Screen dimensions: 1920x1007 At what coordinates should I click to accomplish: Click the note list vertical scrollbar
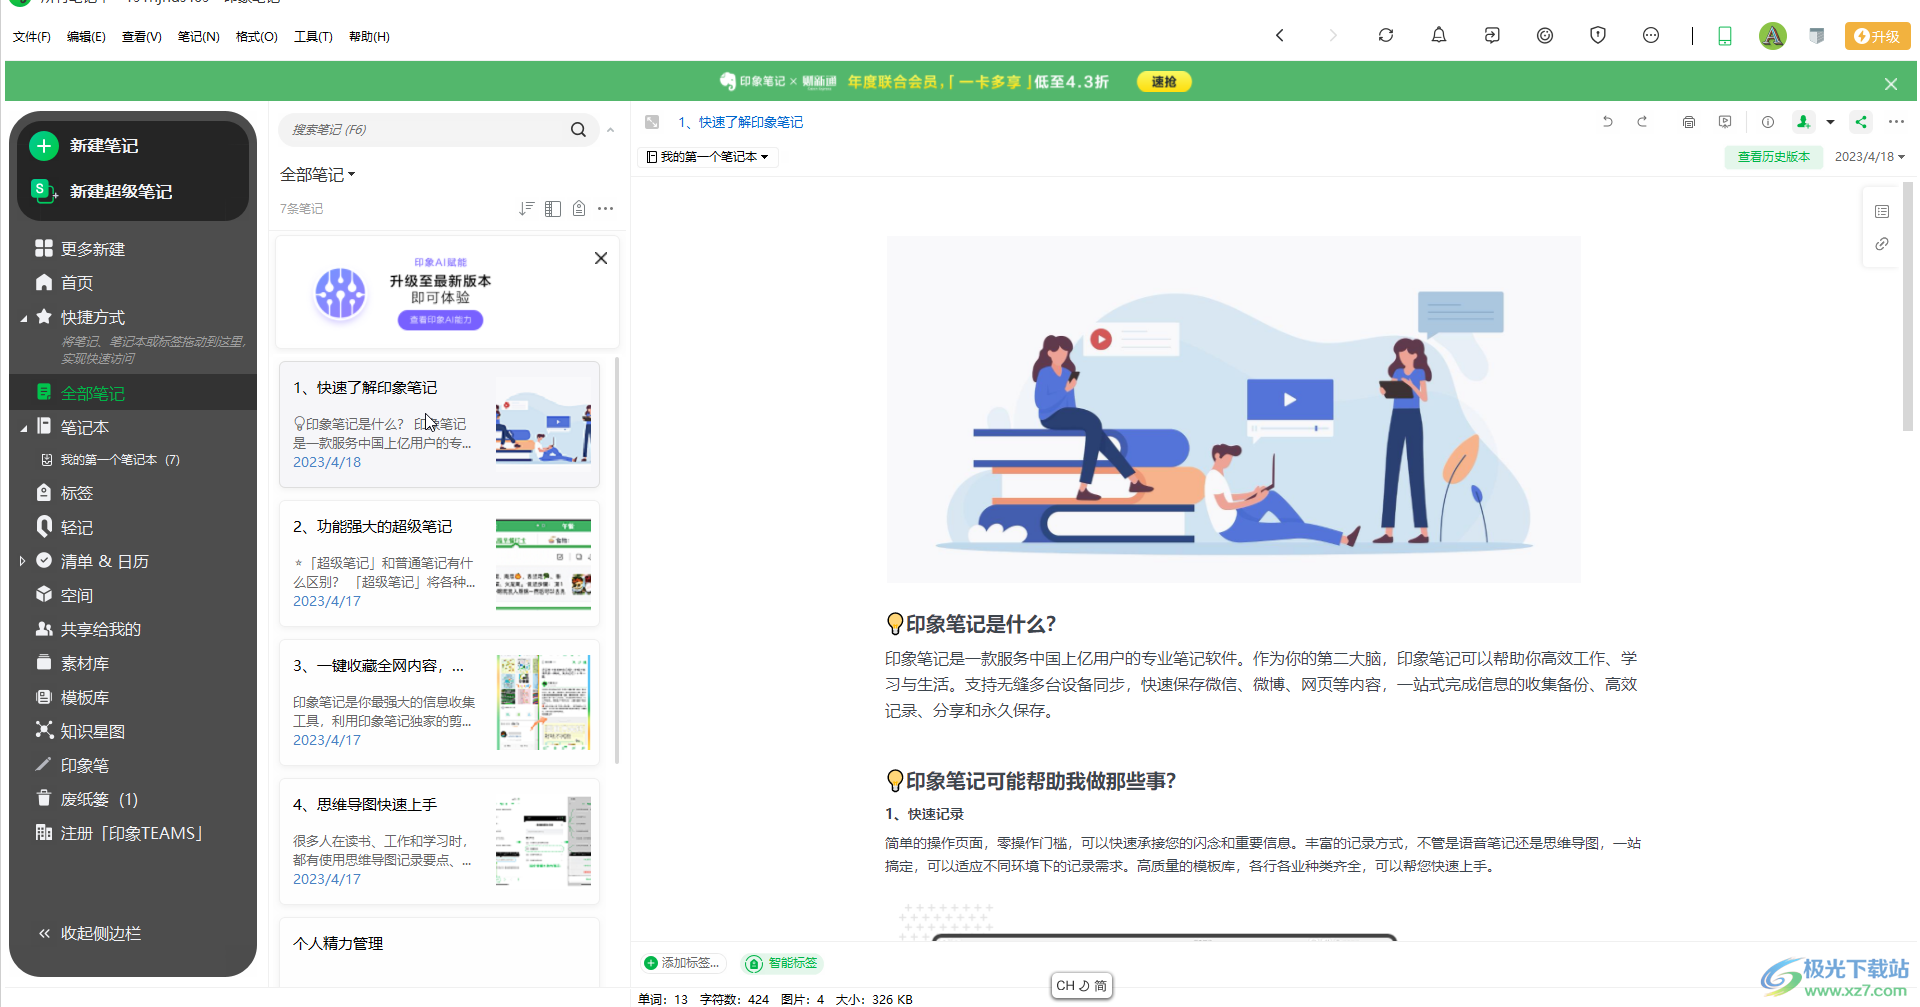(617, 560)
